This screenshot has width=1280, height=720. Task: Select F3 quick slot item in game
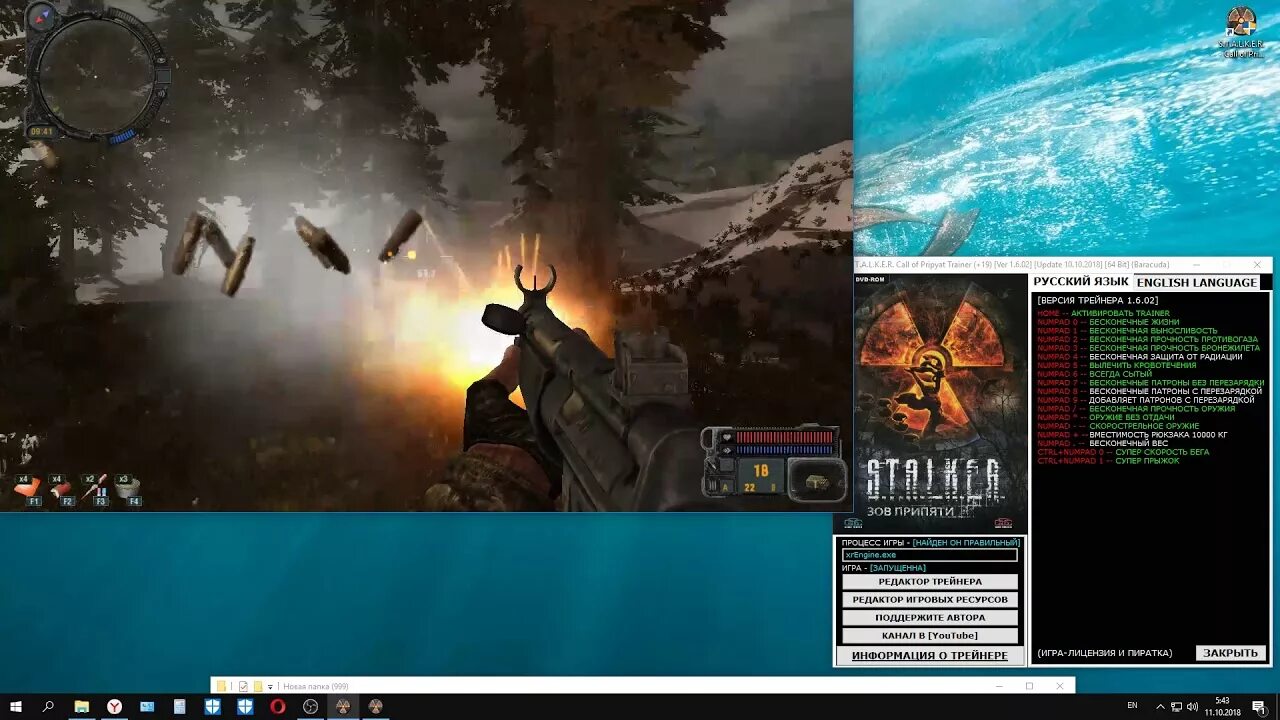click(95, 490)
